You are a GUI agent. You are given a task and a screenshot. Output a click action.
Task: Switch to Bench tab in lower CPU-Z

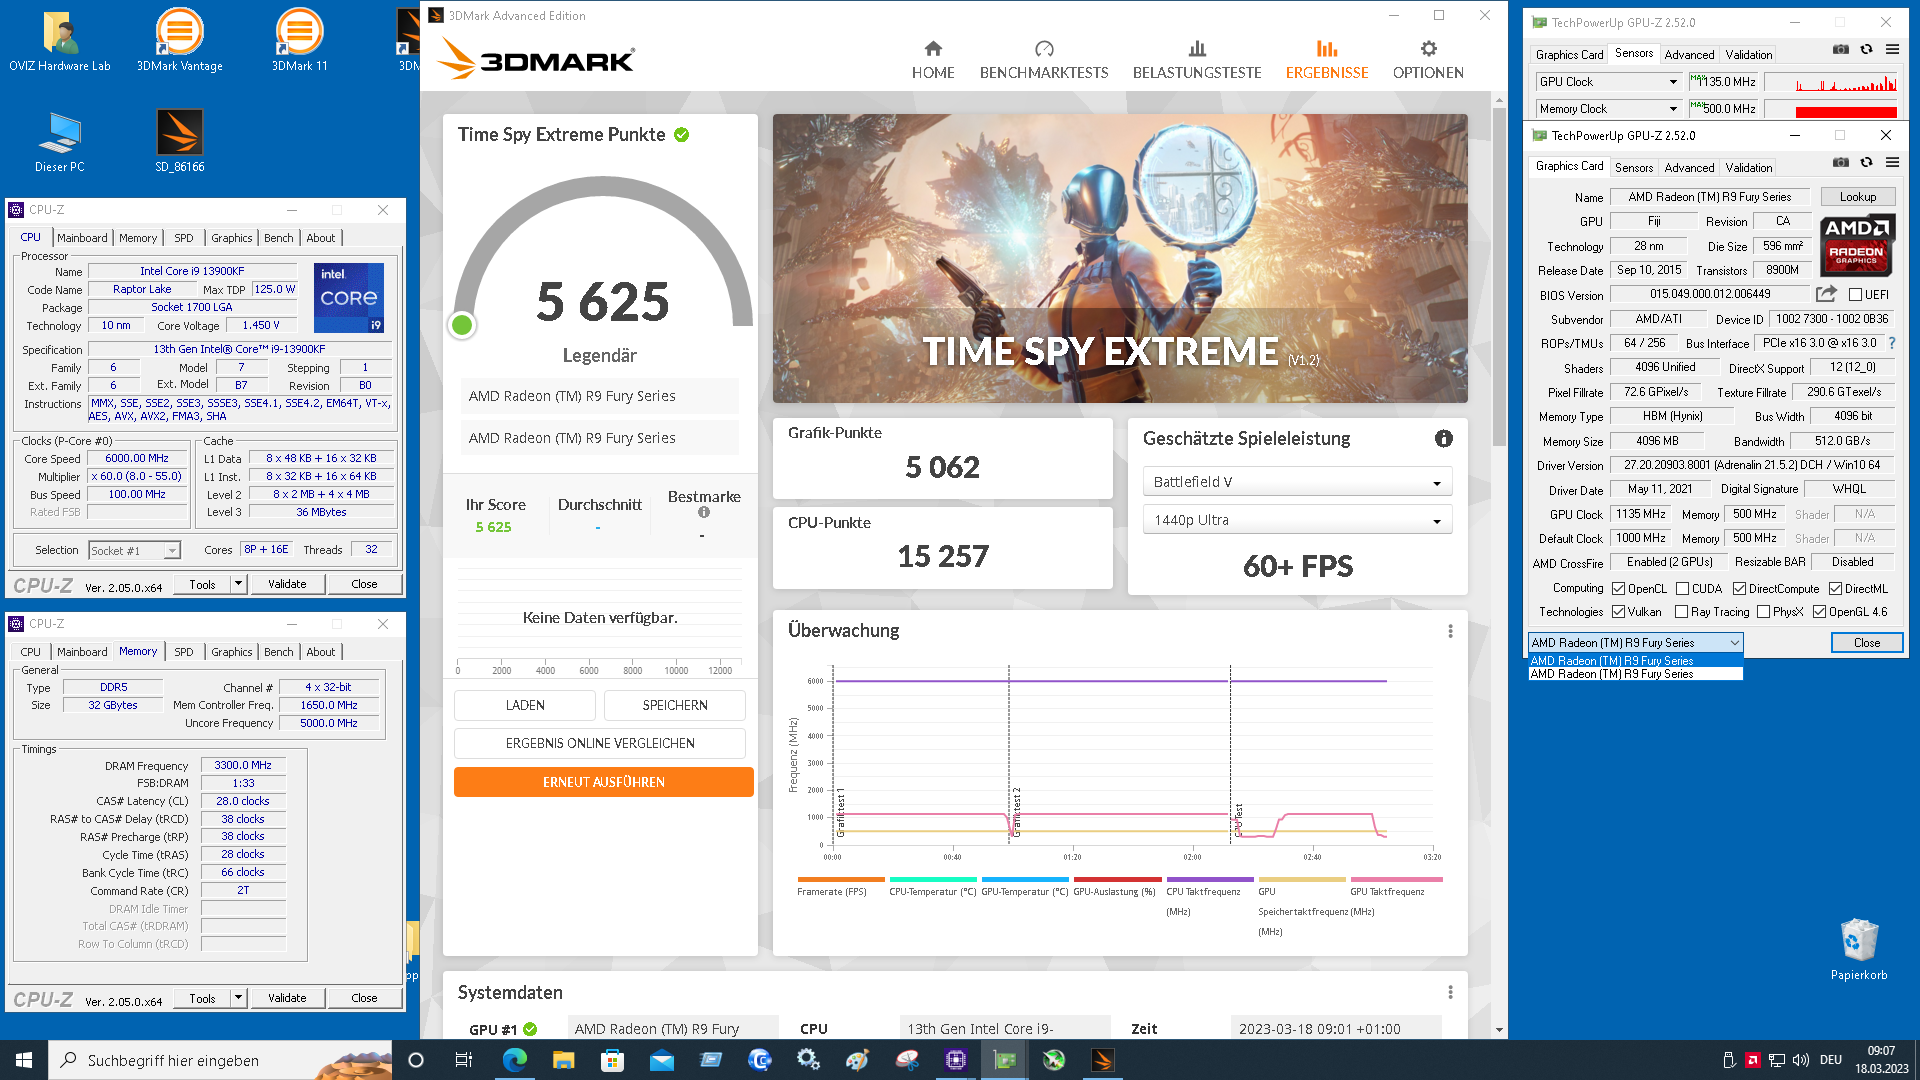click(x=279, y=652)
